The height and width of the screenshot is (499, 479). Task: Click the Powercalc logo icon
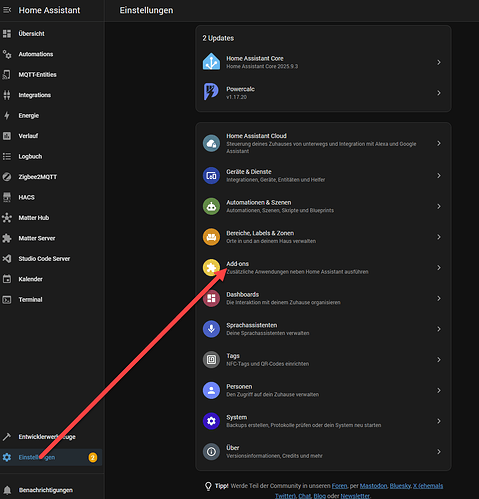(211, 92)
